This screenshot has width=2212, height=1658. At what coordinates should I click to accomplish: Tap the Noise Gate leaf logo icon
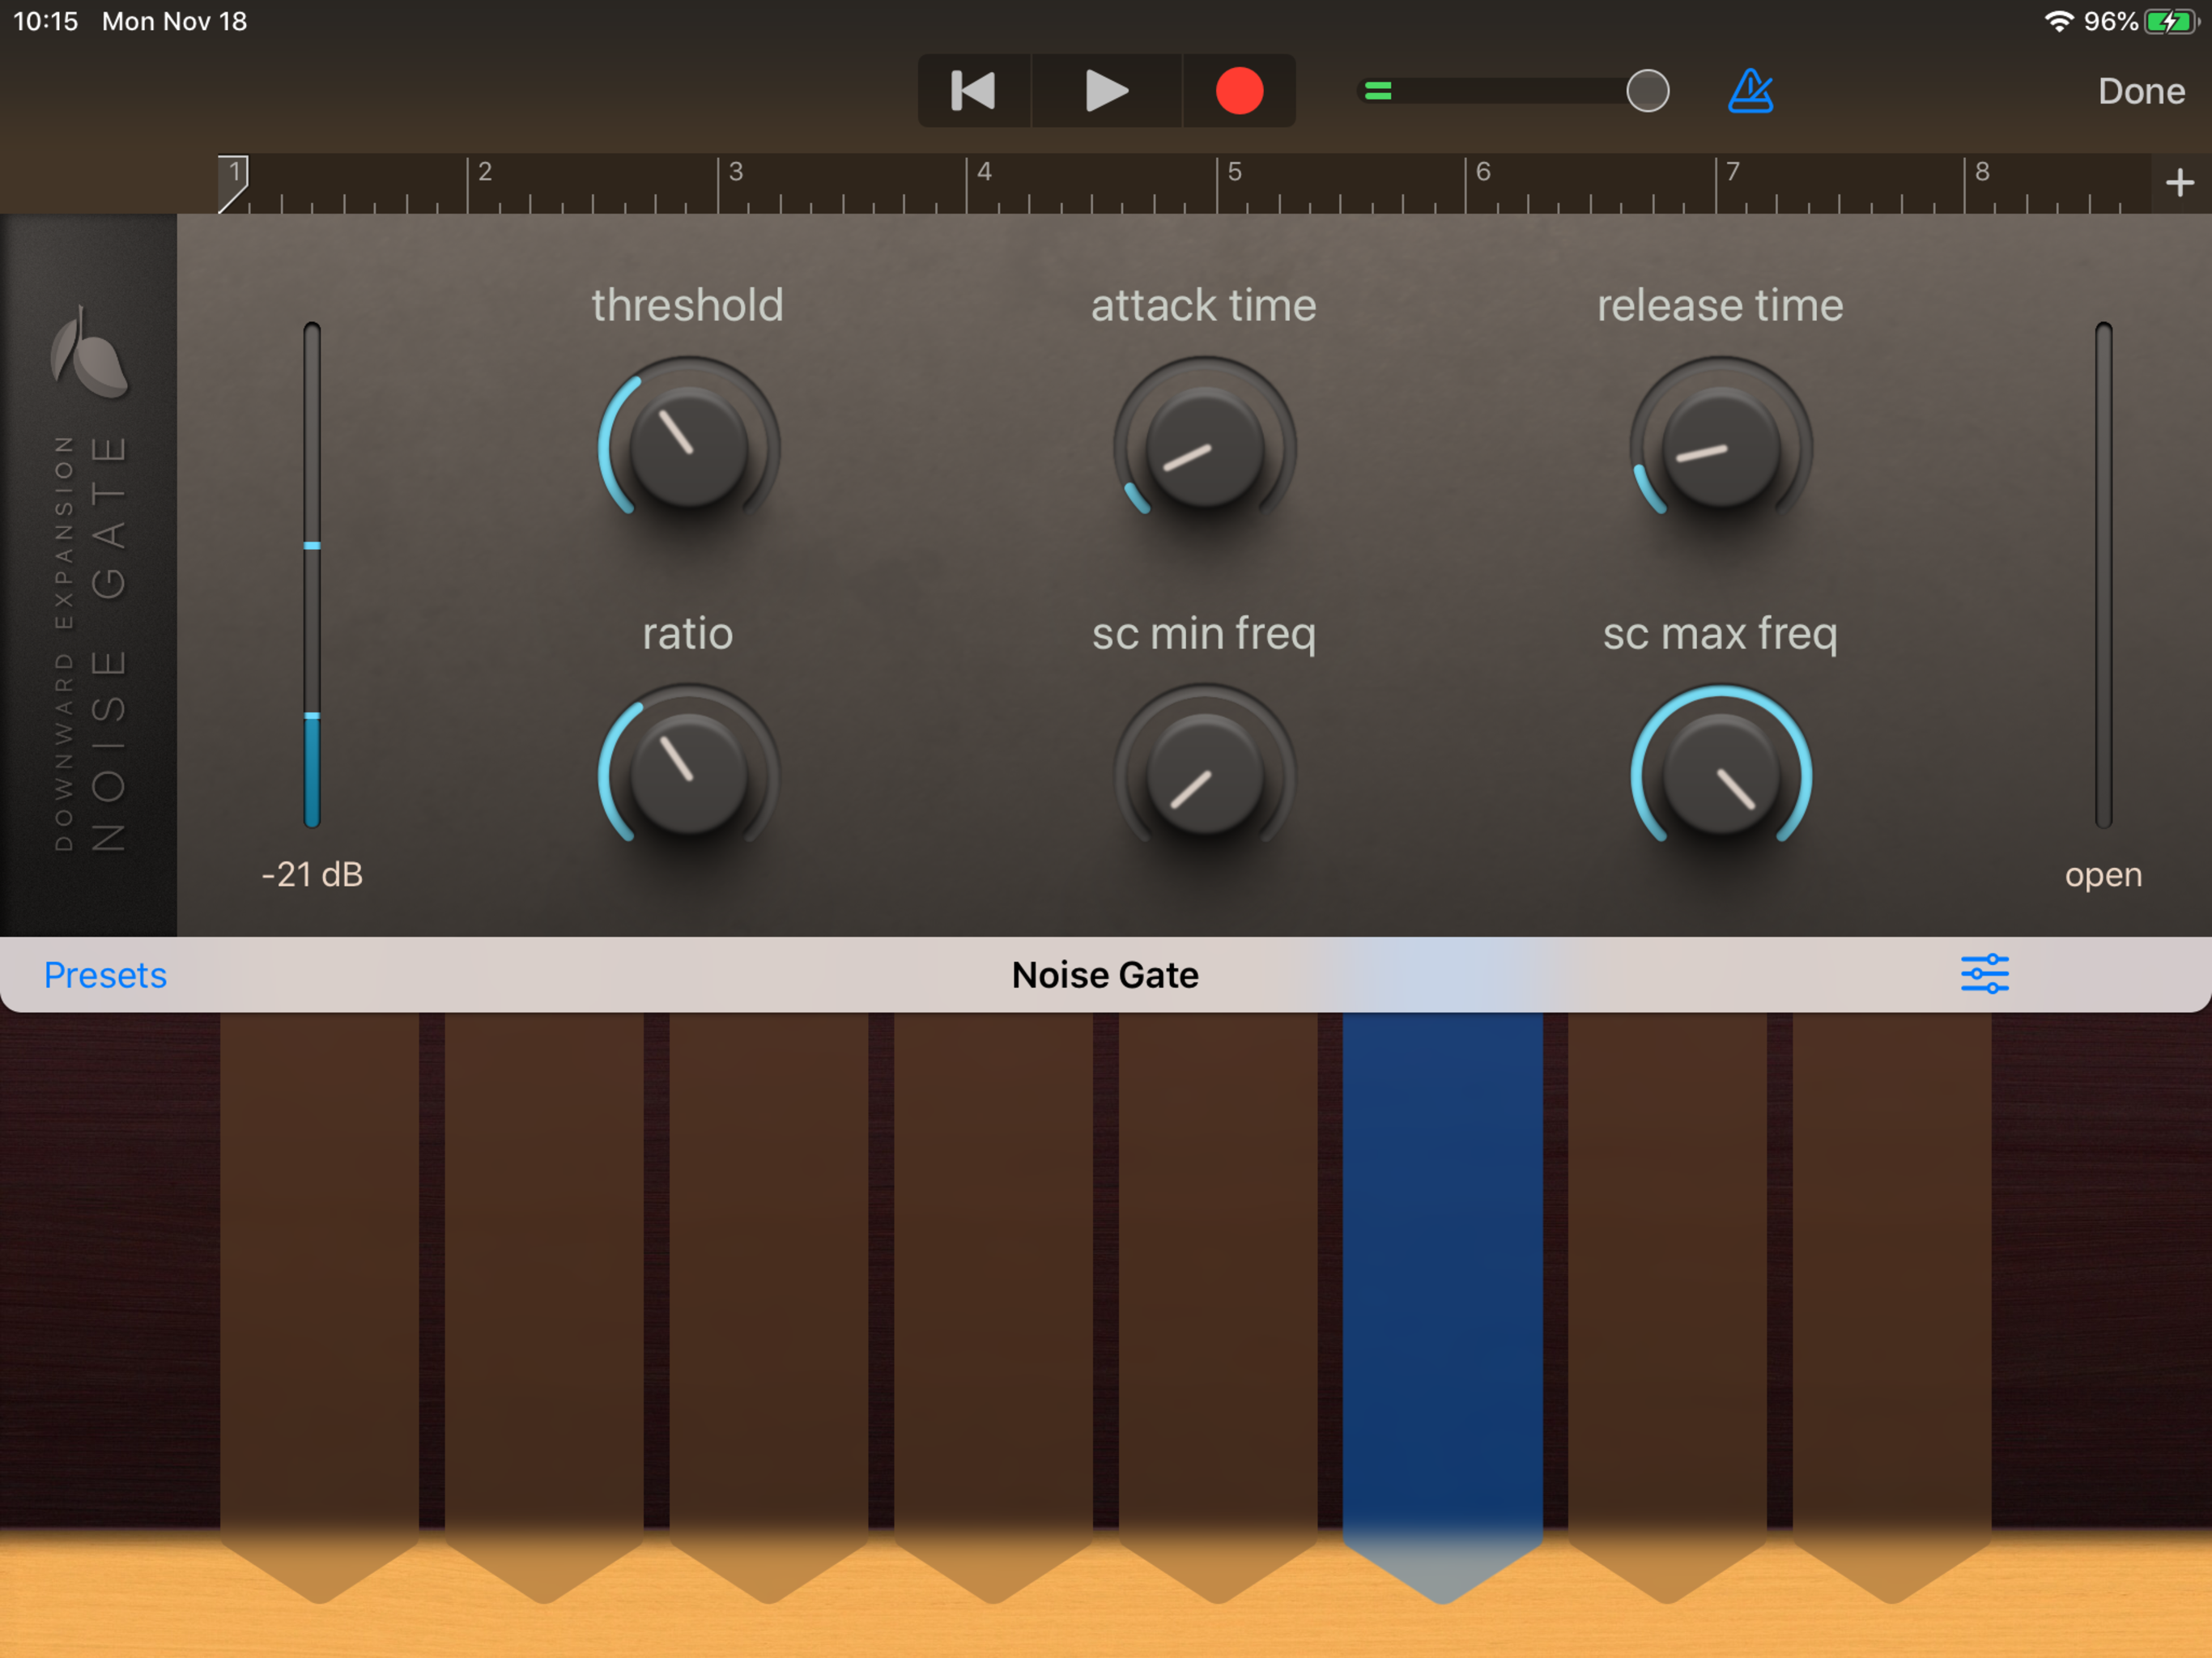[88, 352]
